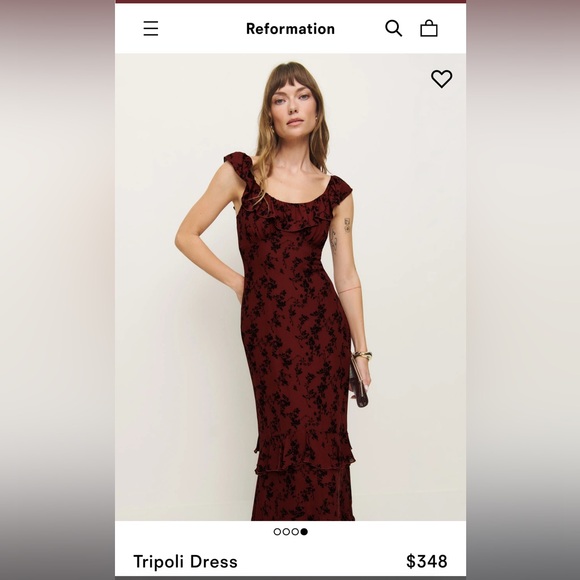
Task: Go to the Reformation home logo
Action: (290, 29)
